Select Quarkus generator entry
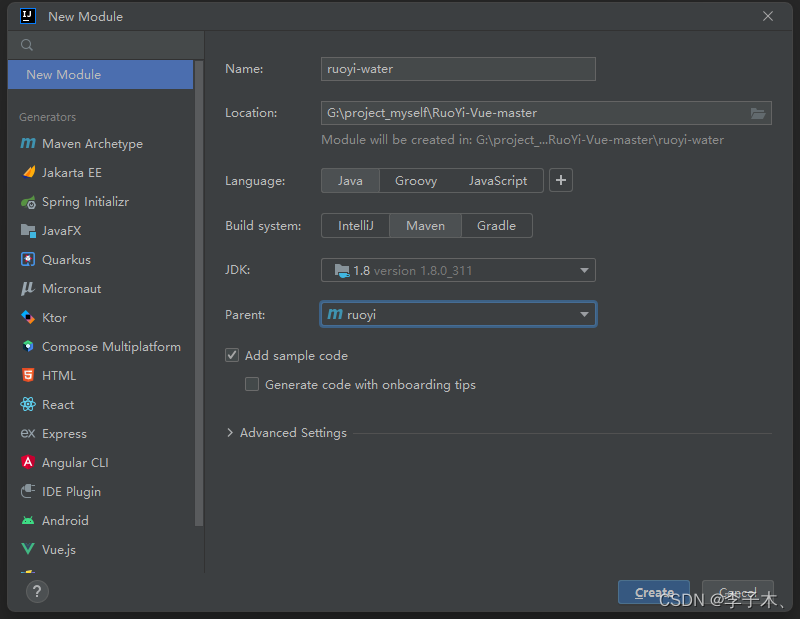 [x=101, y=260]
